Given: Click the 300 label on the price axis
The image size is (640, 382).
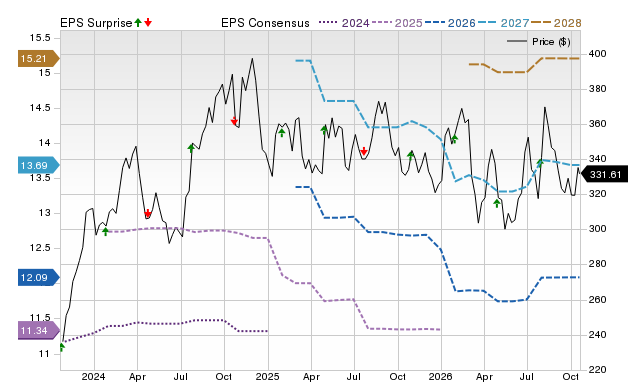Looking at the screenshot, I should click(x=597, y=229).
